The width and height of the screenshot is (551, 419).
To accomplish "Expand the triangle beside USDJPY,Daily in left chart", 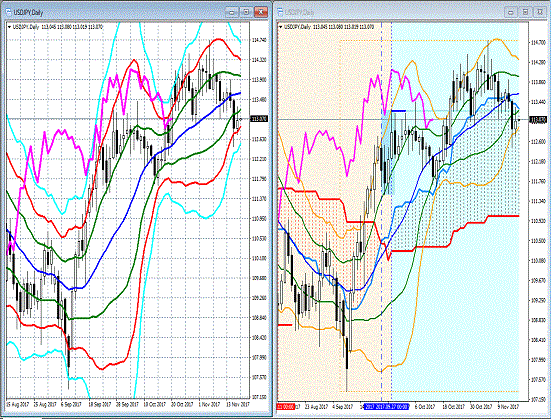I will tap(9, 27).
